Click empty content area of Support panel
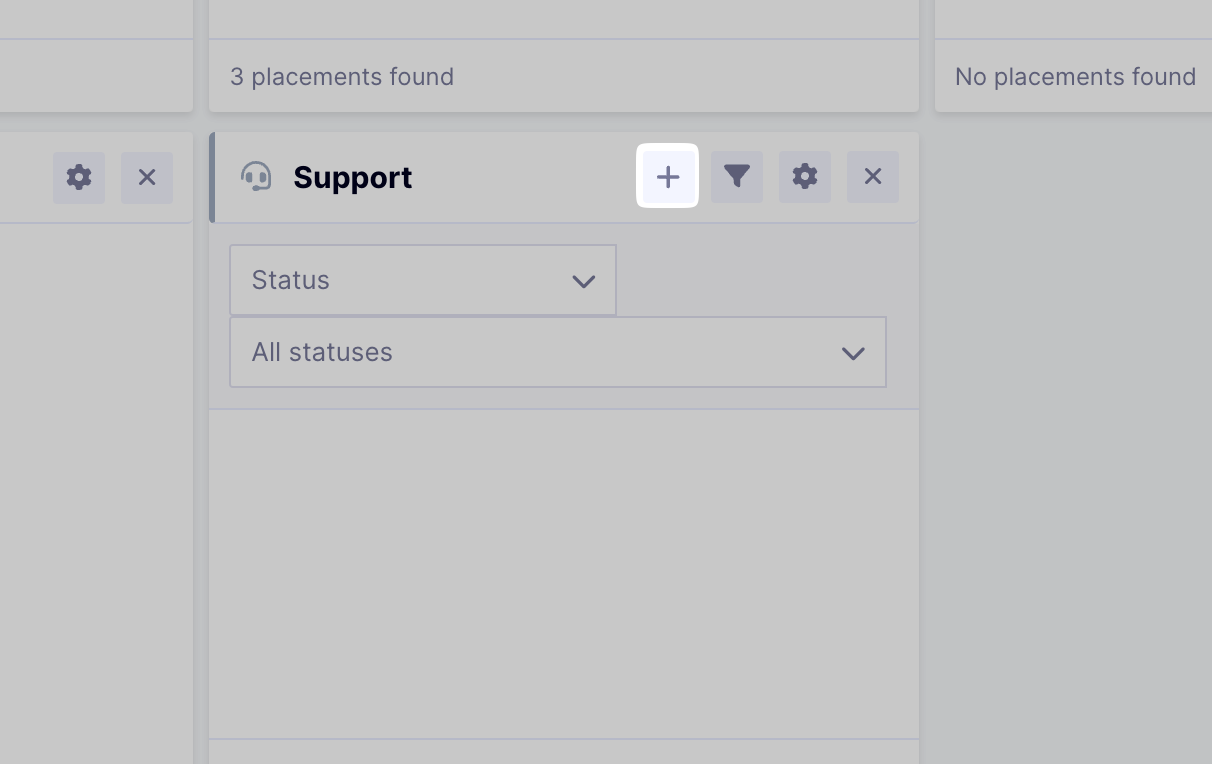 coord(563,570)
